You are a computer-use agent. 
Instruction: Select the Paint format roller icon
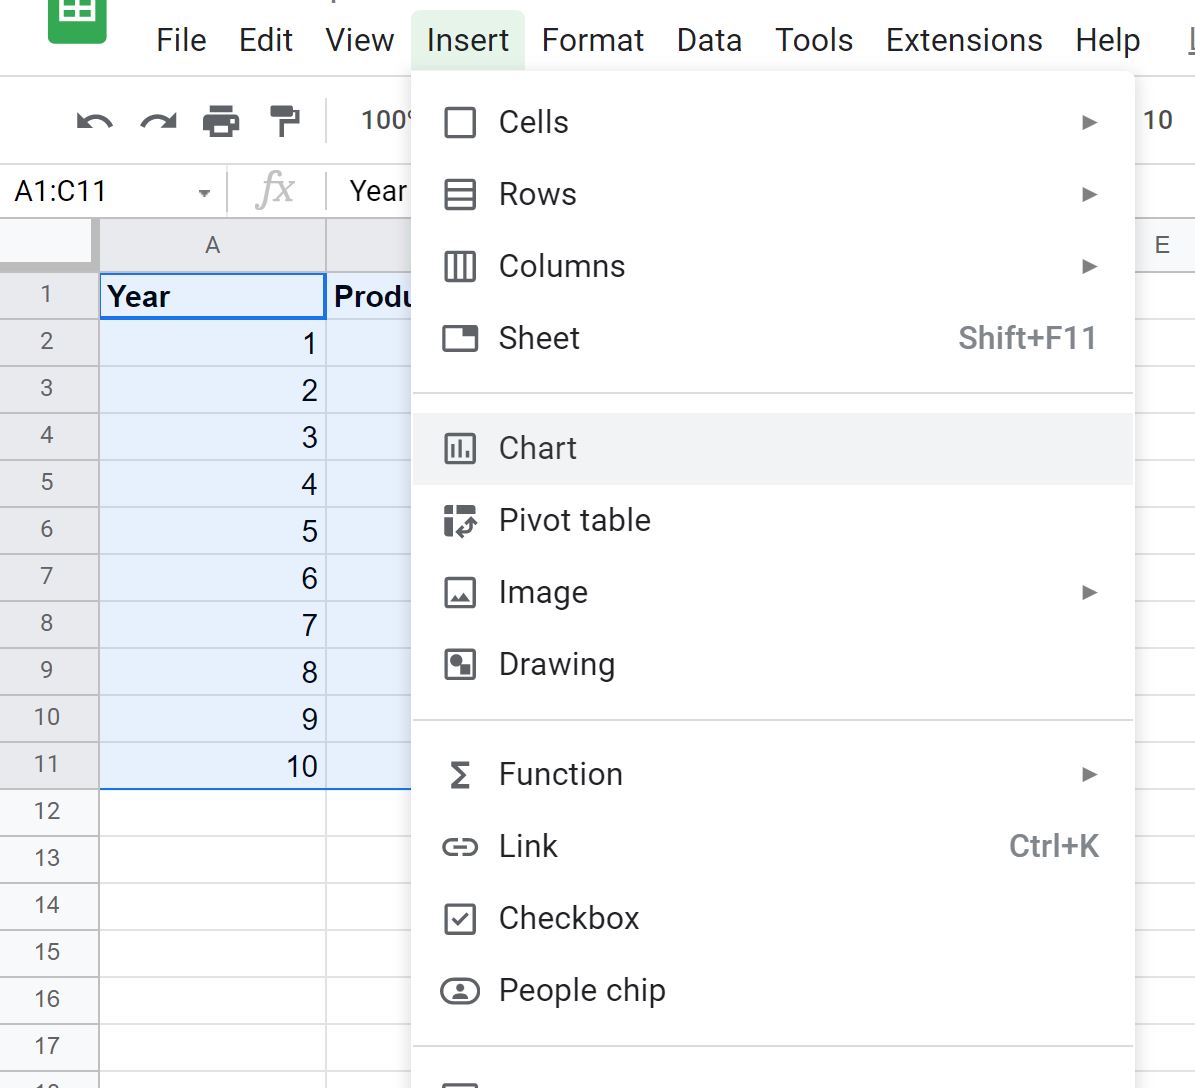coord(285,121)
